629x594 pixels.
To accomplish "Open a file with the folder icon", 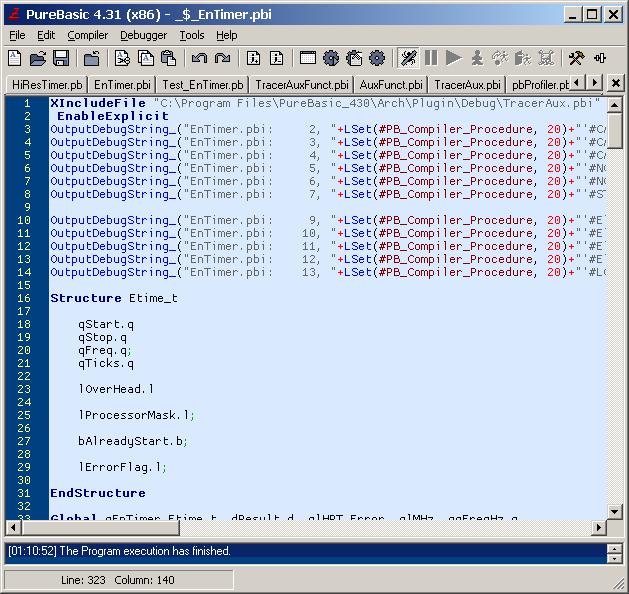I will pyautogui.click(x=38, y=58).
